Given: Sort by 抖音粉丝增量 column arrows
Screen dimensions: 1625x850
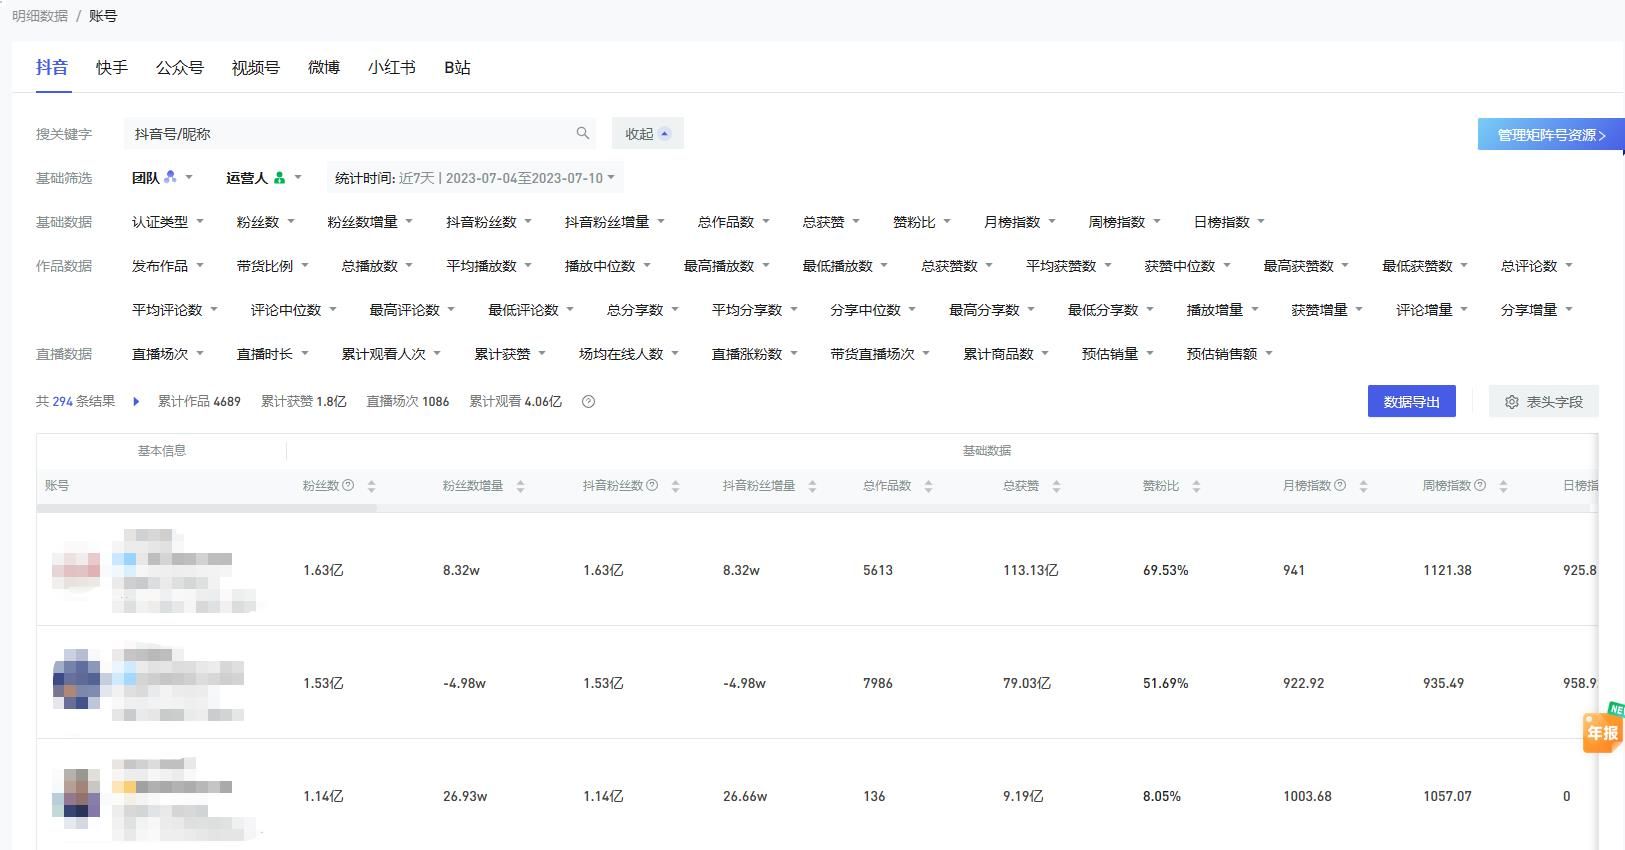Looking at the screenshot, I should (812, 486).
